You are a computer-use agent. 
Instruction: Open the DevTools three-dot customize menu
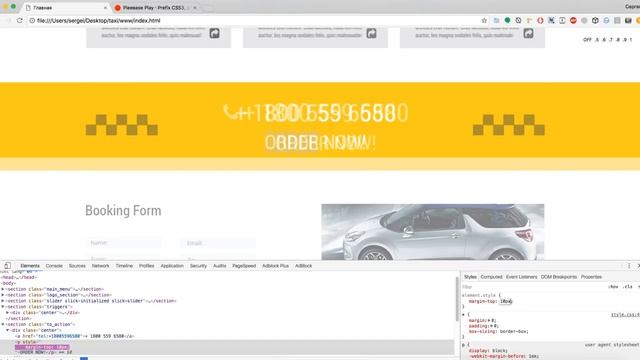[x=629, y=266]
